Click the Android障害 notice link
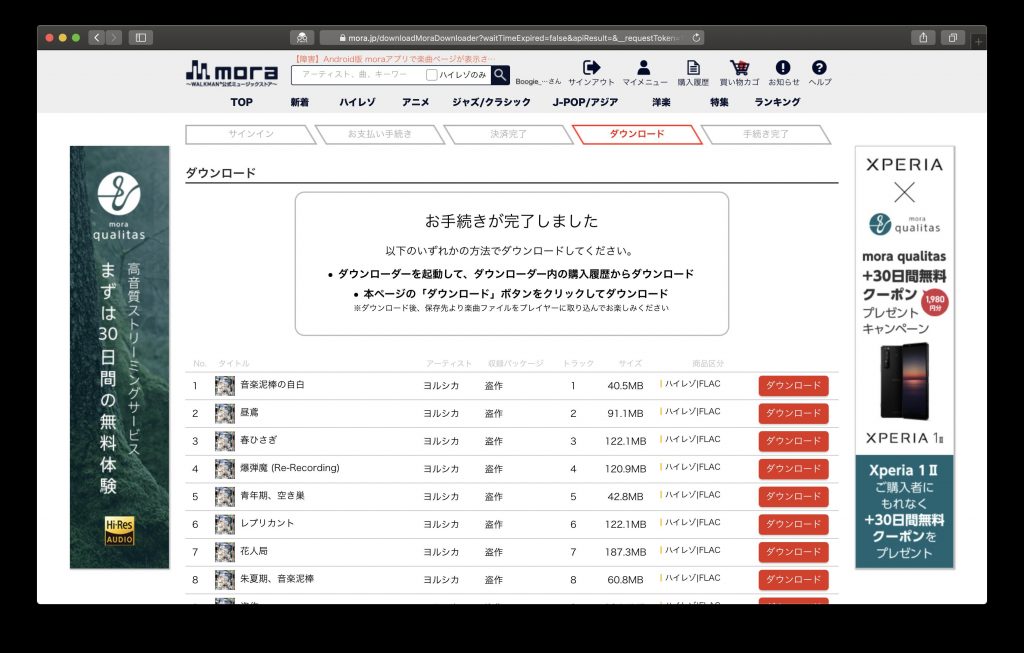 point(394,59)
